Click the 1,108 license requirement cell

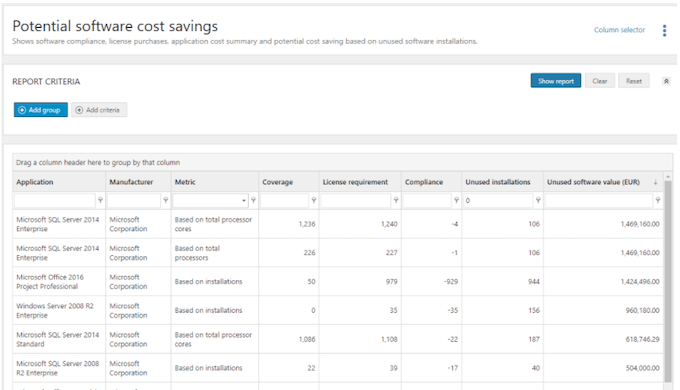pos(360,339)
